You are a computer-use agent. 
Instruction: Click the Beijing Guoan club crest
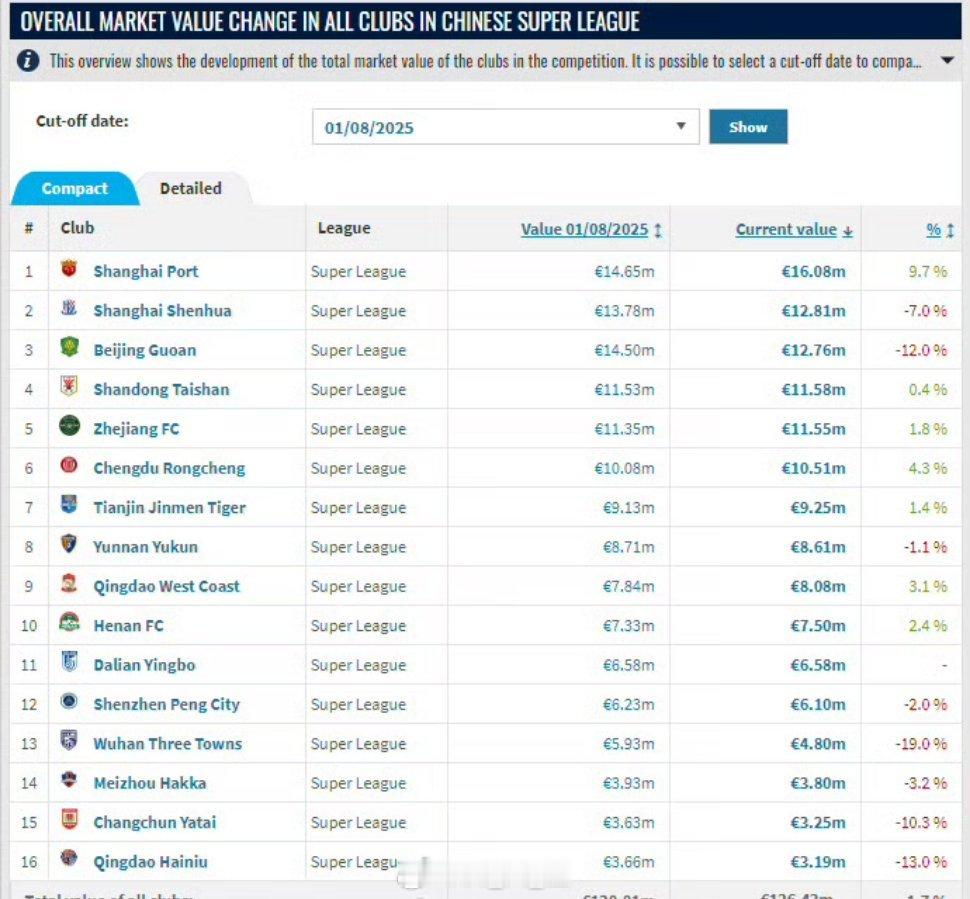point(69,346)
